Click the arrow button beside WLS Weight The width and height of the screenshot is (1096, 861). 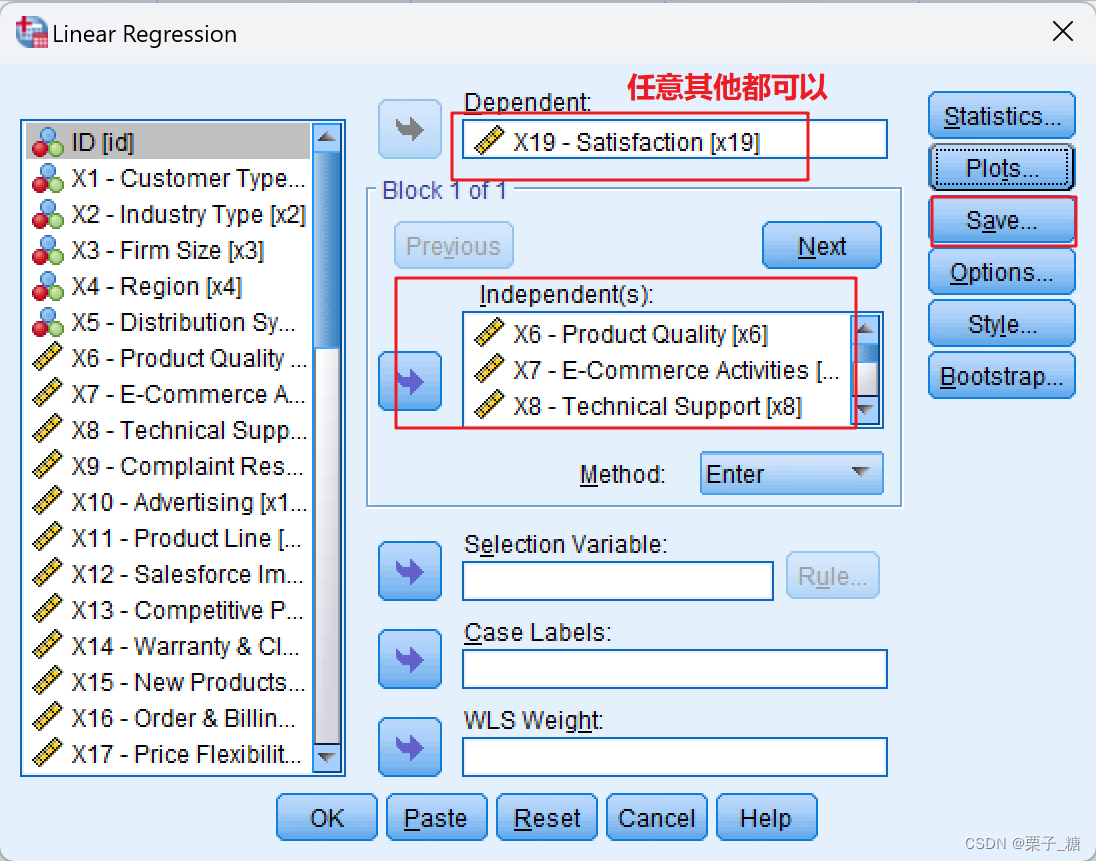click(x=410, y=747)
